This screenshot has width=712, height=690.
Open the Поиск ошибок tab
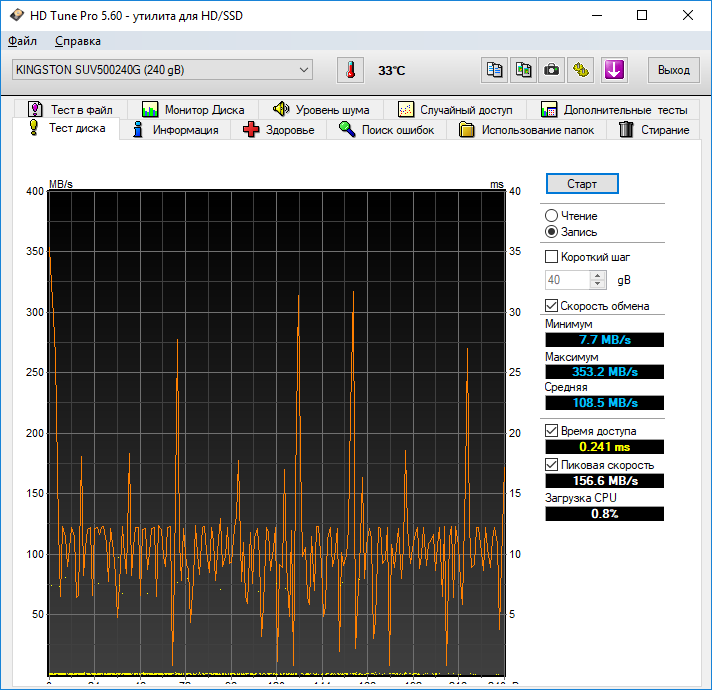(x=386, y=130)
